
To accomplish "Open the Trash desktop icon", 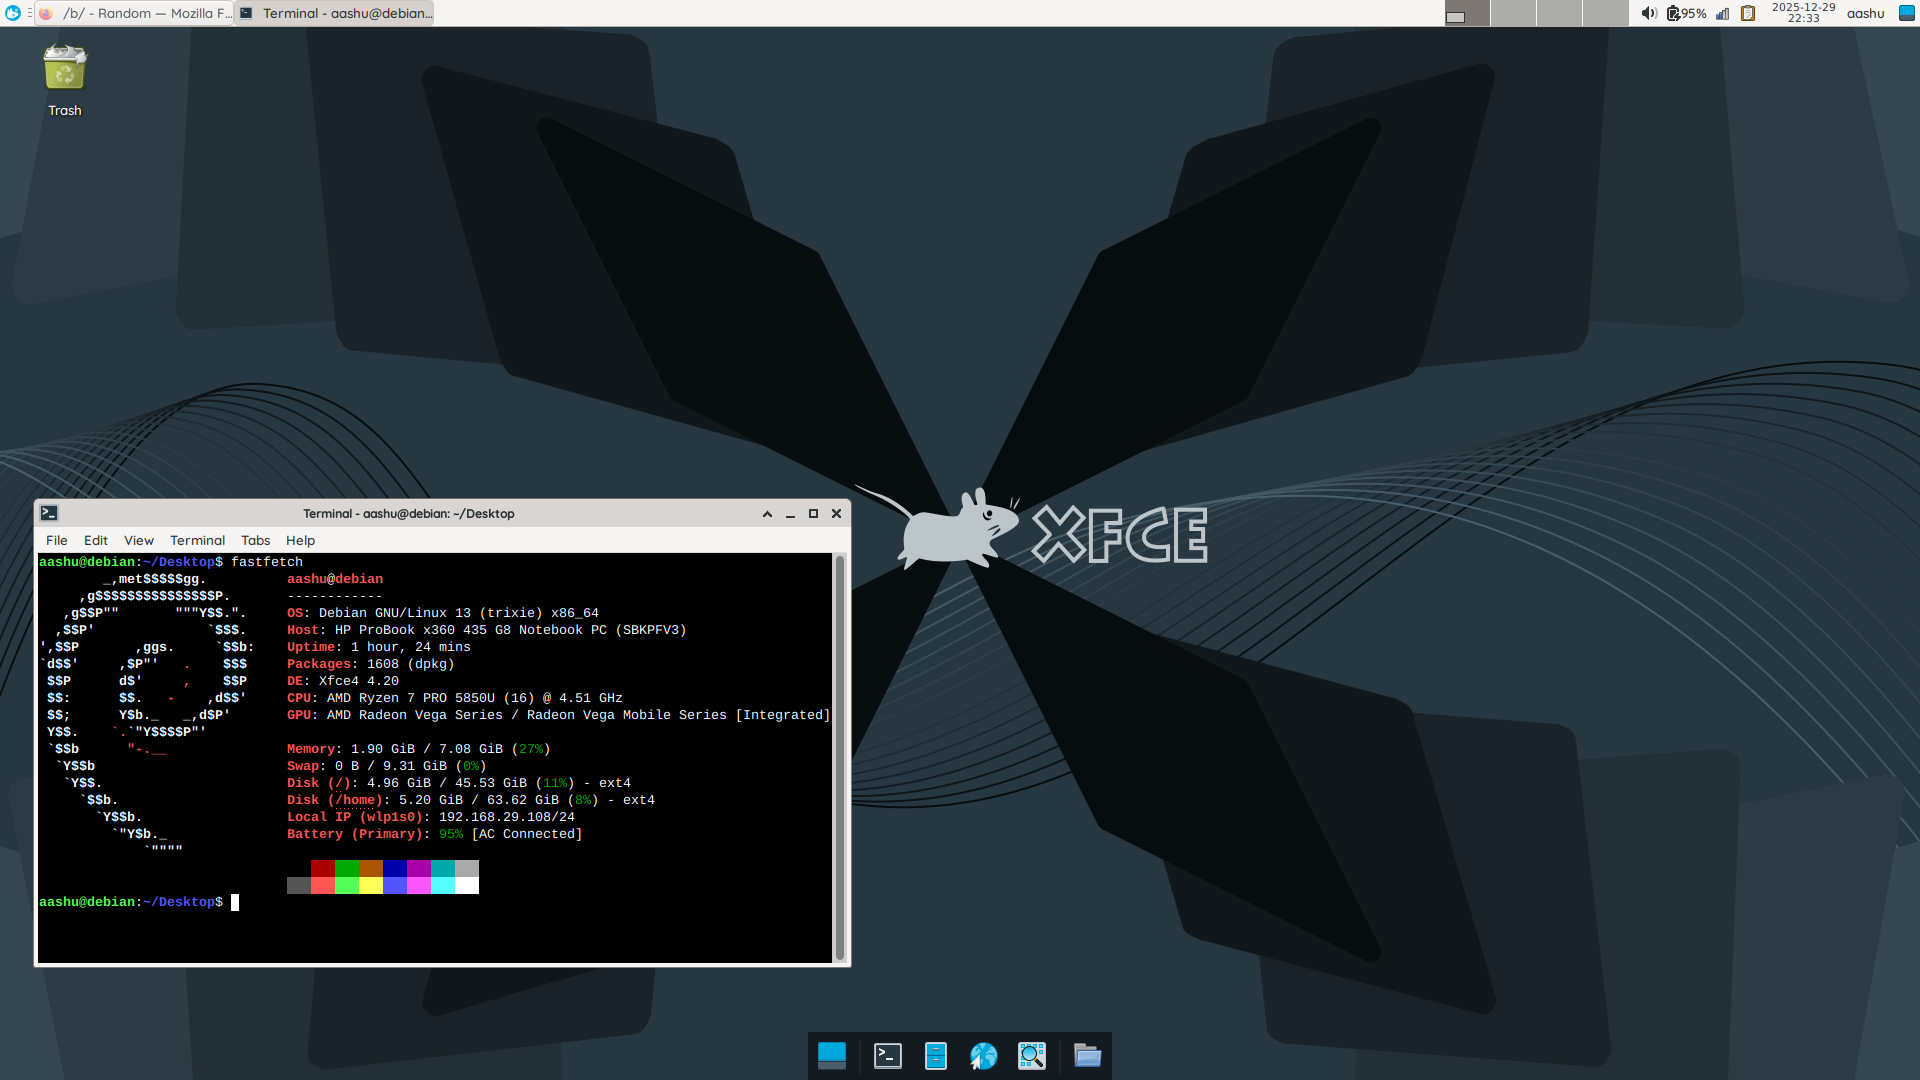I will pyautogui.click(x=65, y=70).
